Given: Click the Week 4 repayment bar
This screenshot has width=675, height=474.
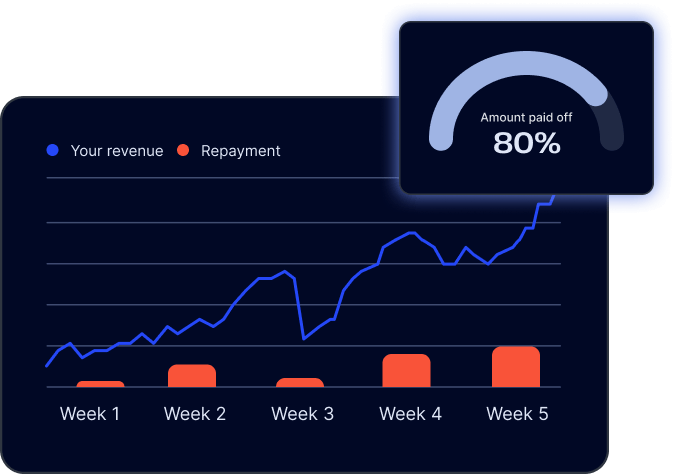Looking at the screenshot, I should click(x=406, y=371).
